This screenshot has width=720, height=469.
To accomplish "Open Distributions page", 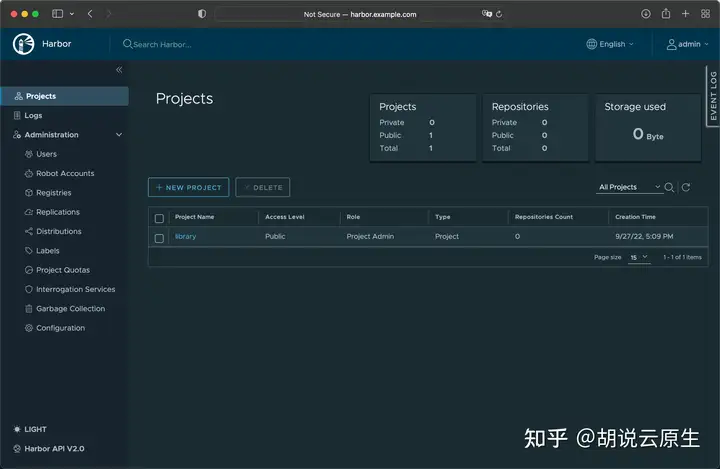I will click(58, 231).
